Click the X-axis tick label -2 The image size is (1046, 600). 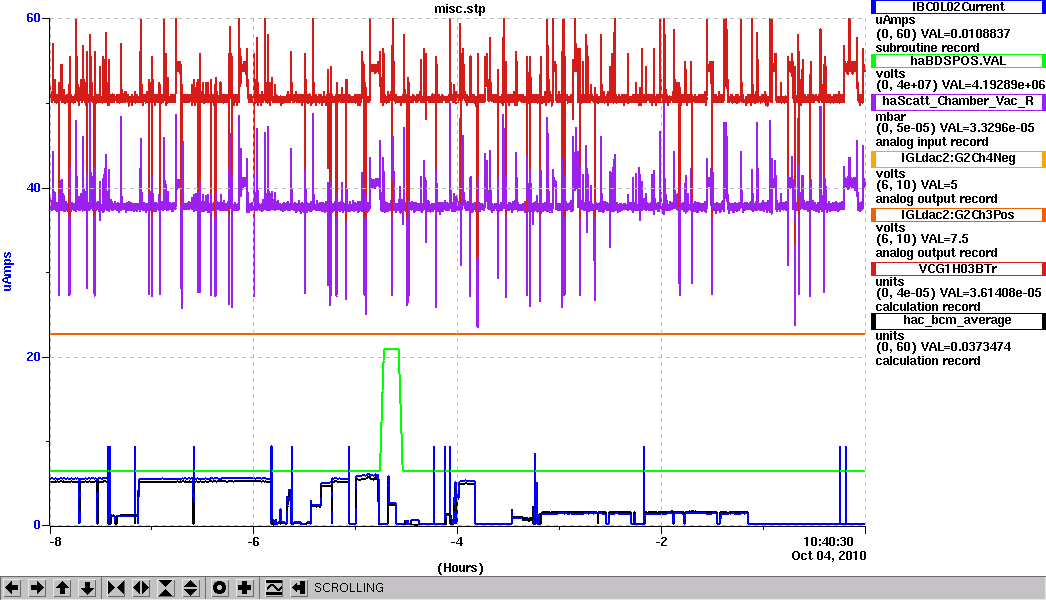click(661, 541)
